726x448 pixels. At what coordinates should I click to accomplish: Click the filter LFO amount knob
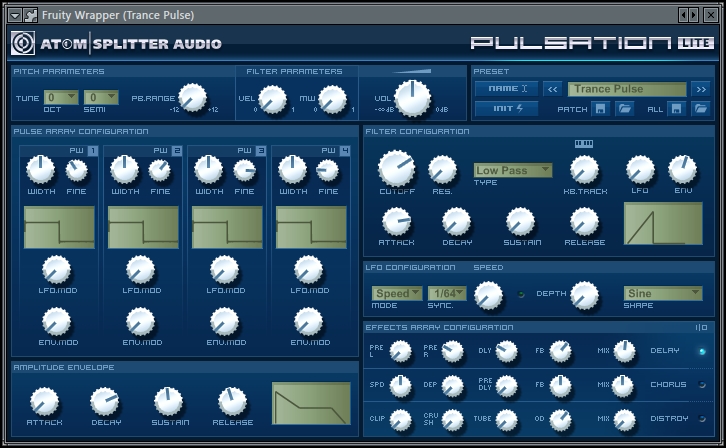pyautogui.click(x=640, y=169)
